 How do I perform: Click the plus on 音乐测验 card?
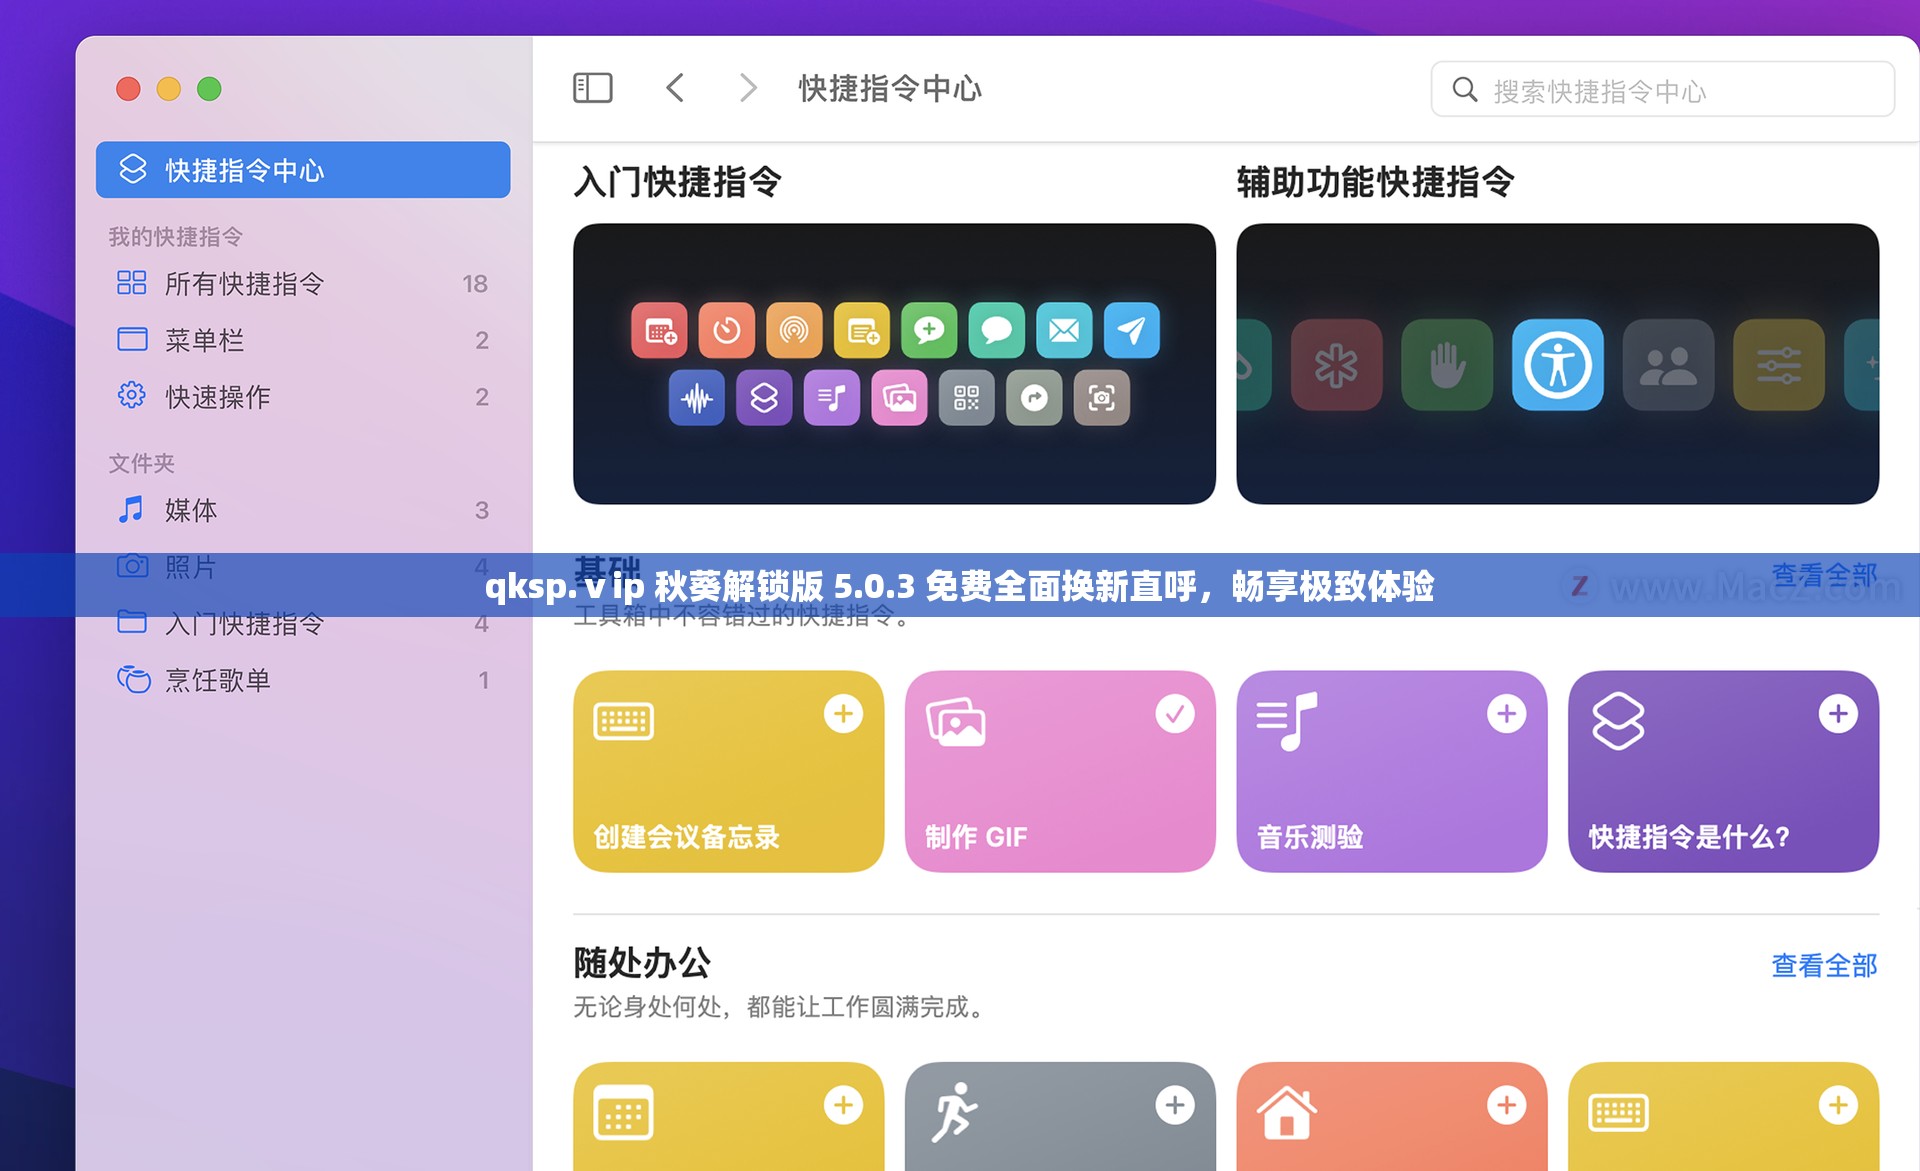pos(1506,713)
